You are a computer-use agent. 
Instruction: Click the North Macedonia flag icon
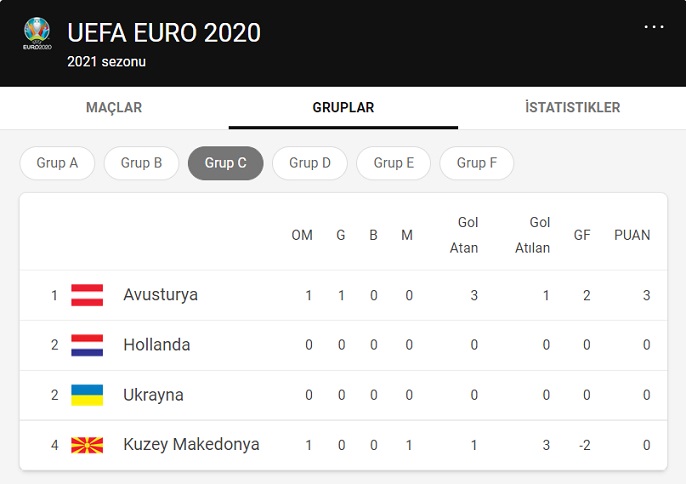[x=87, y=445]
